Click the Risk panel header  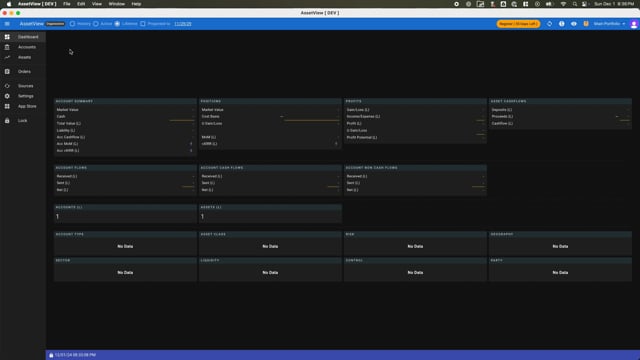click(x=415, y=234)
